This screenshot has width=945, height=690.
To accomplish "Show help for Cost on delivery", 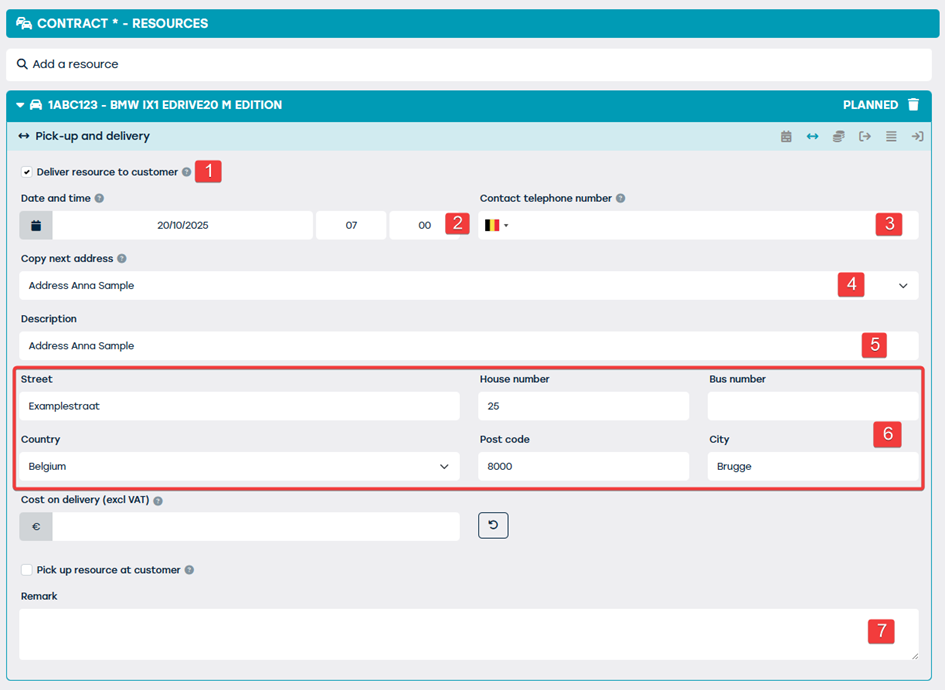I will click(x=158, y=501).
